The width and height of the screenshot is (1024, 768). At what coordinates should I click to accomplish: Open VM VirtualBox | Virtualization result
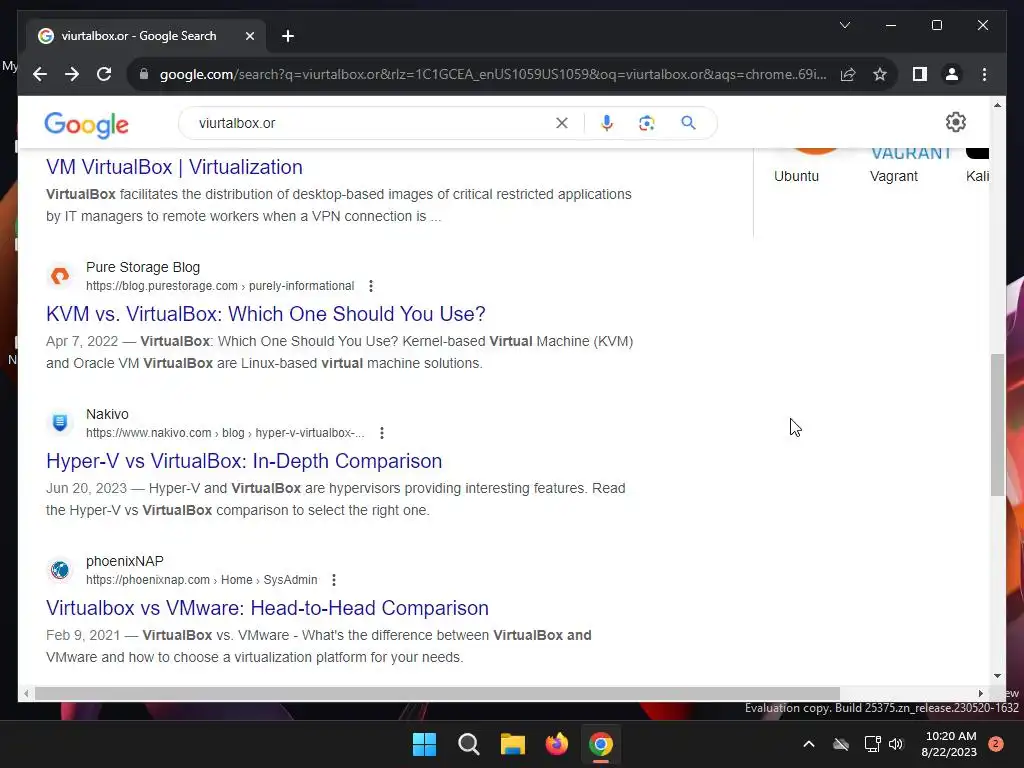pos(174,167)
